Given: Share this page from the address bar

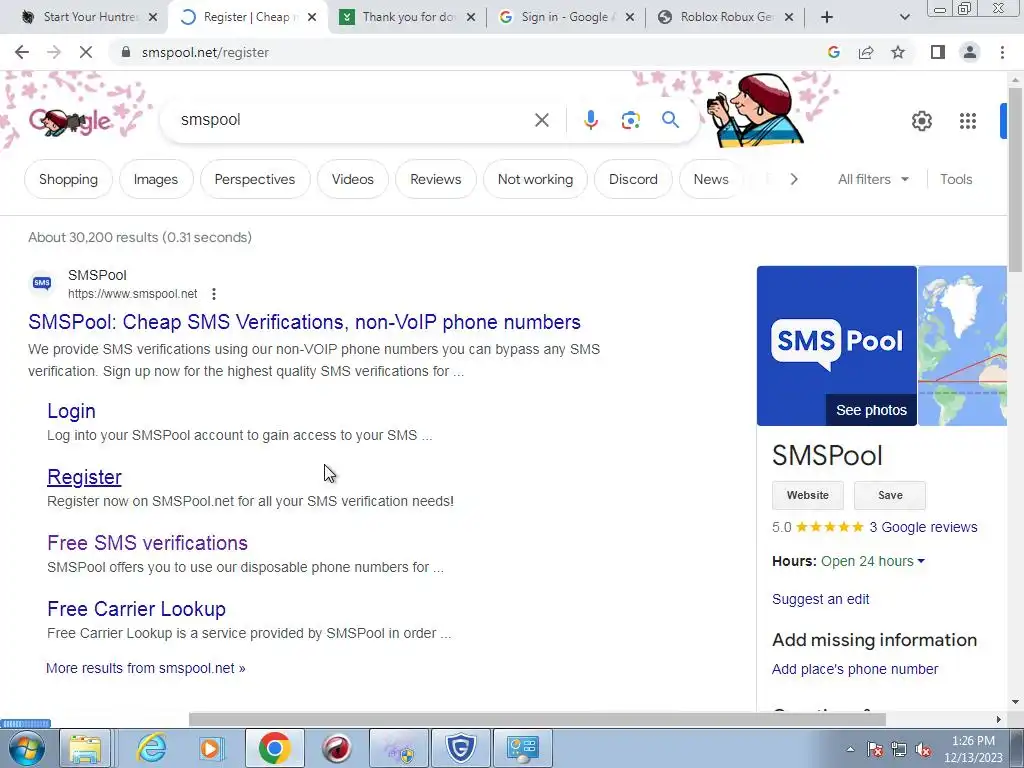Looking at the screenshot, I should click(x=866, y=52).
